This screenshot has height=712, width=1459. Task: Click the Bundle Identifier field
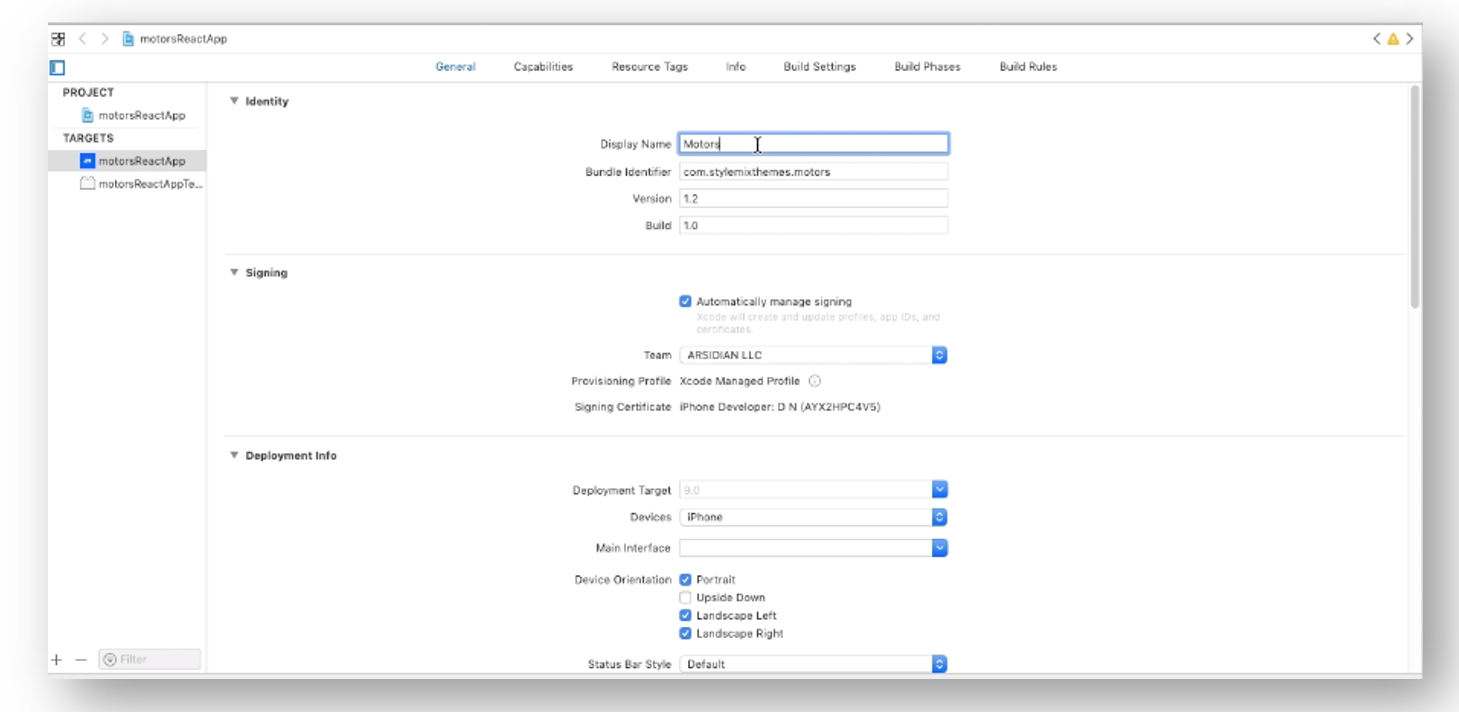813,172
